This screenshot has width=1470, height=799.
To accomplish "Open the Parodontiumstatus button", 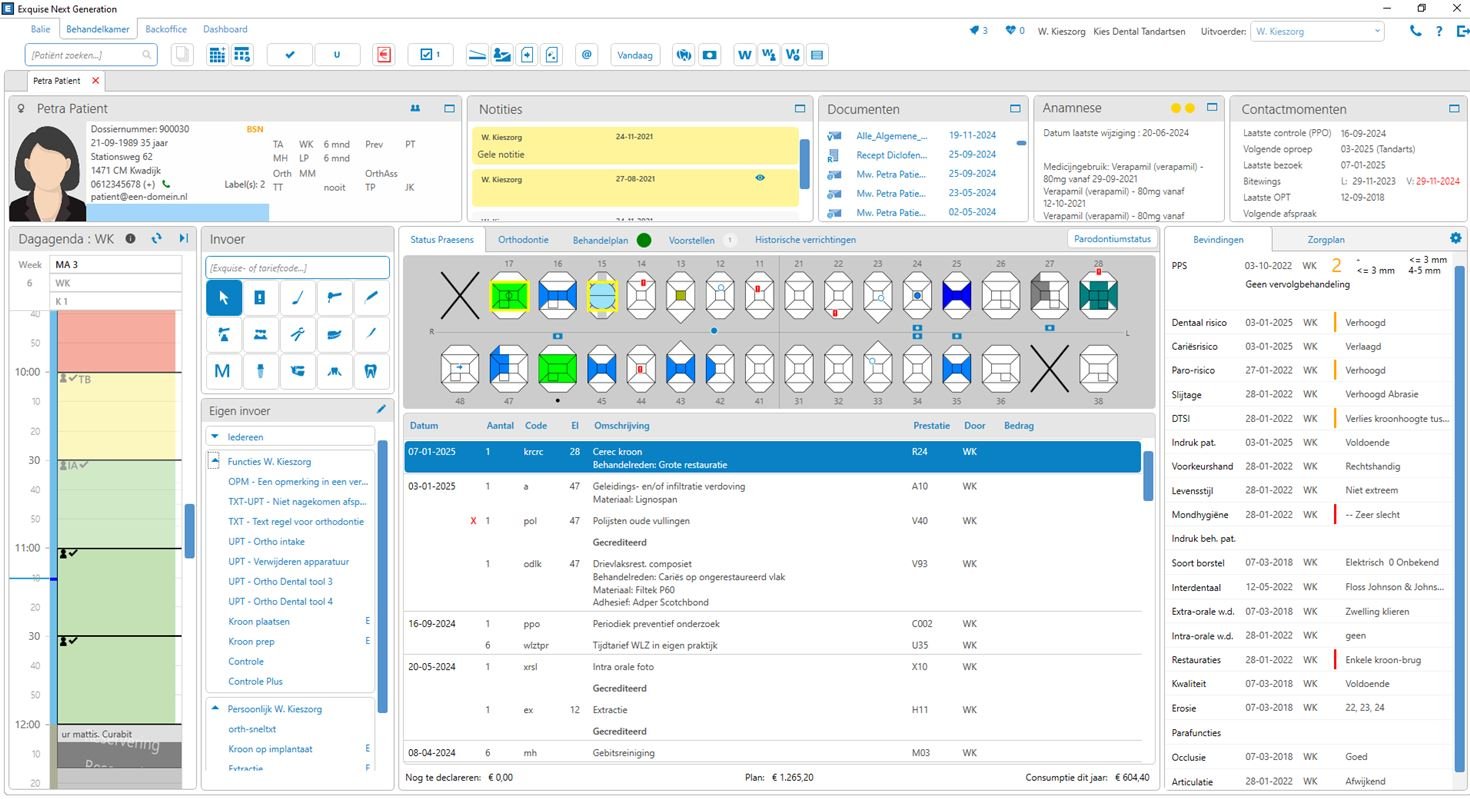I will (1112, 239).
